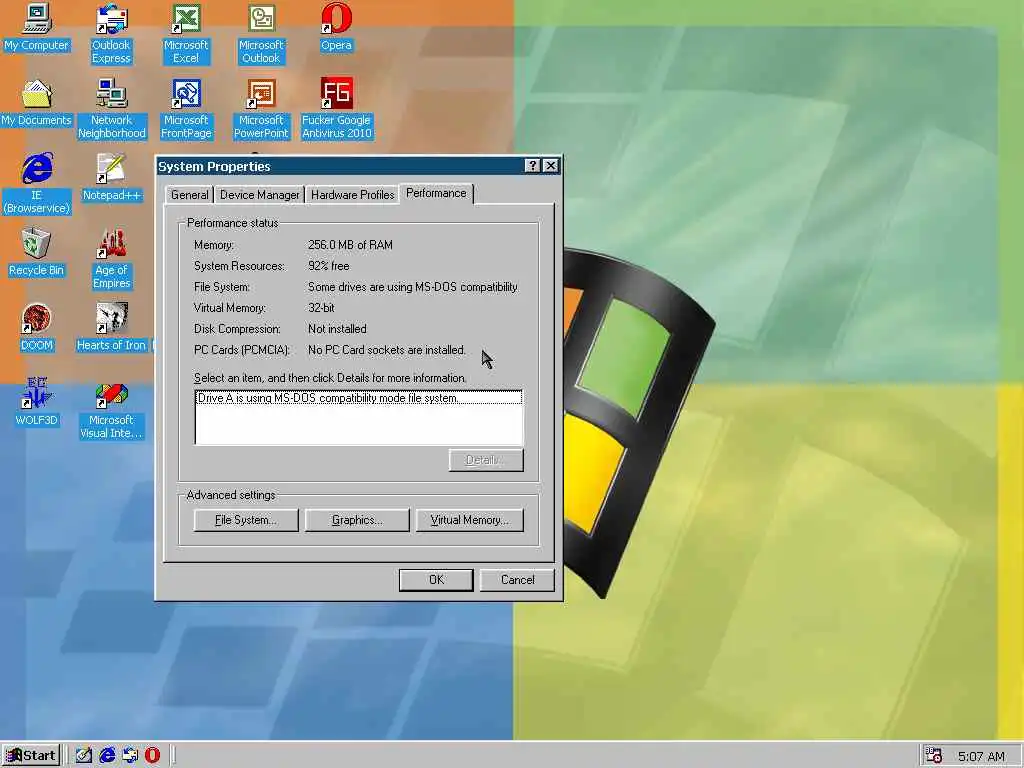
Task: Click Cancel in System Properties
Action: point(517,580)
